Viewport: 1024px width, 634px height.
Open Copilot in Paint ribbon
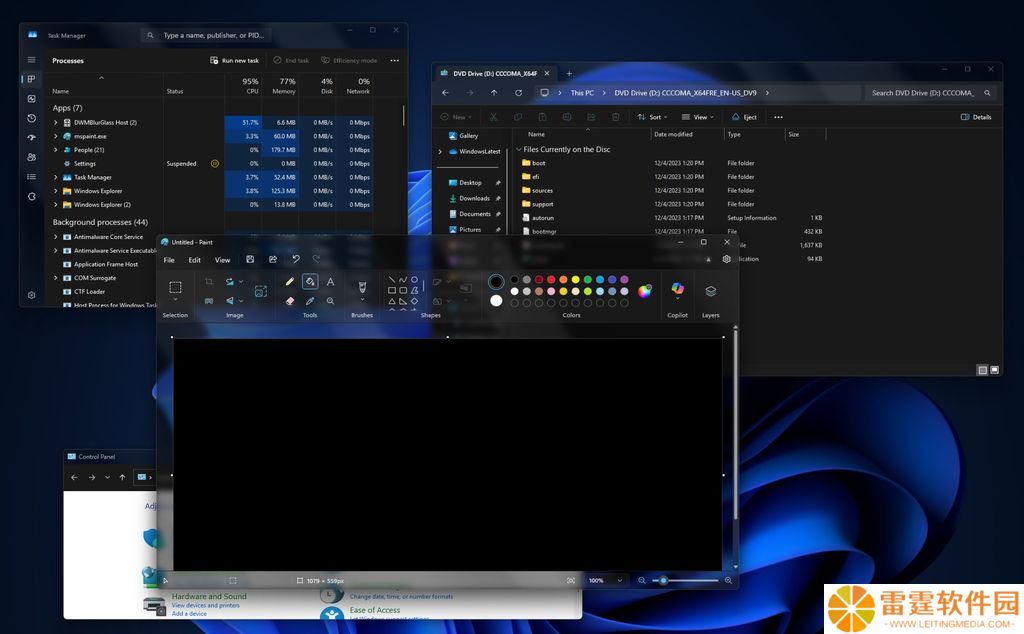(x=677, y=289)
